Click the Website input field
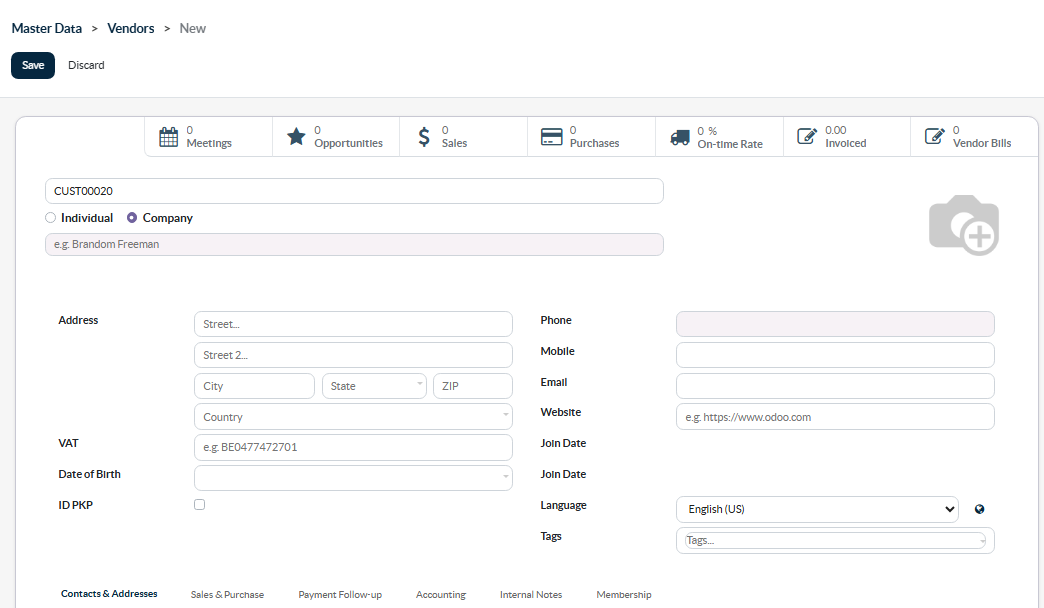The image size is (1044, 608). 835,417
